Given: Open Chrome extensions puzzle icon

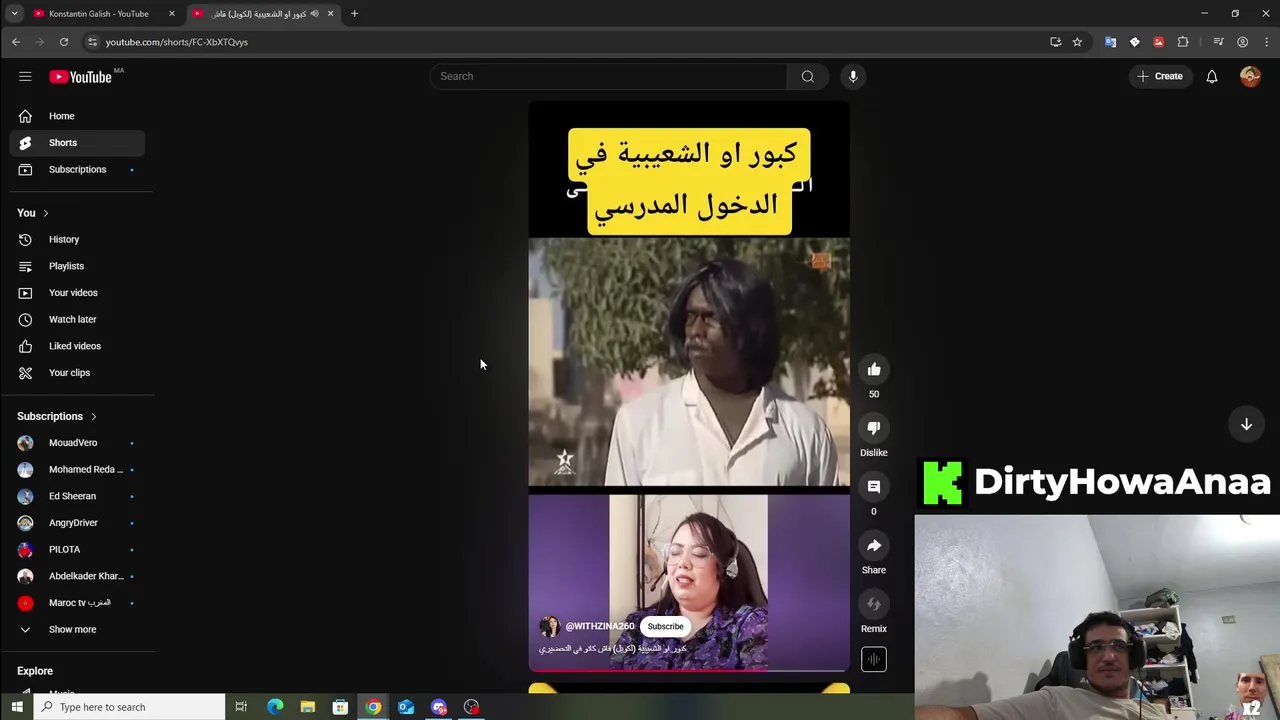Looking at the screenshot, I should (1183, 42).
